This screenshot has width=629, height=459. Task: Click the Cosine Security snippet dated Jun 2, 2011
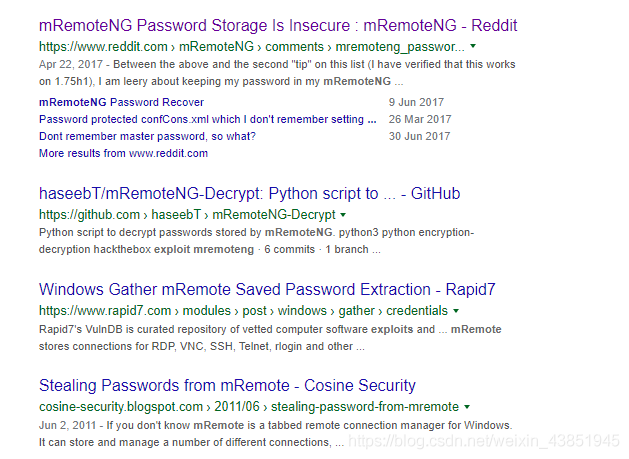[x=270, y=432]
